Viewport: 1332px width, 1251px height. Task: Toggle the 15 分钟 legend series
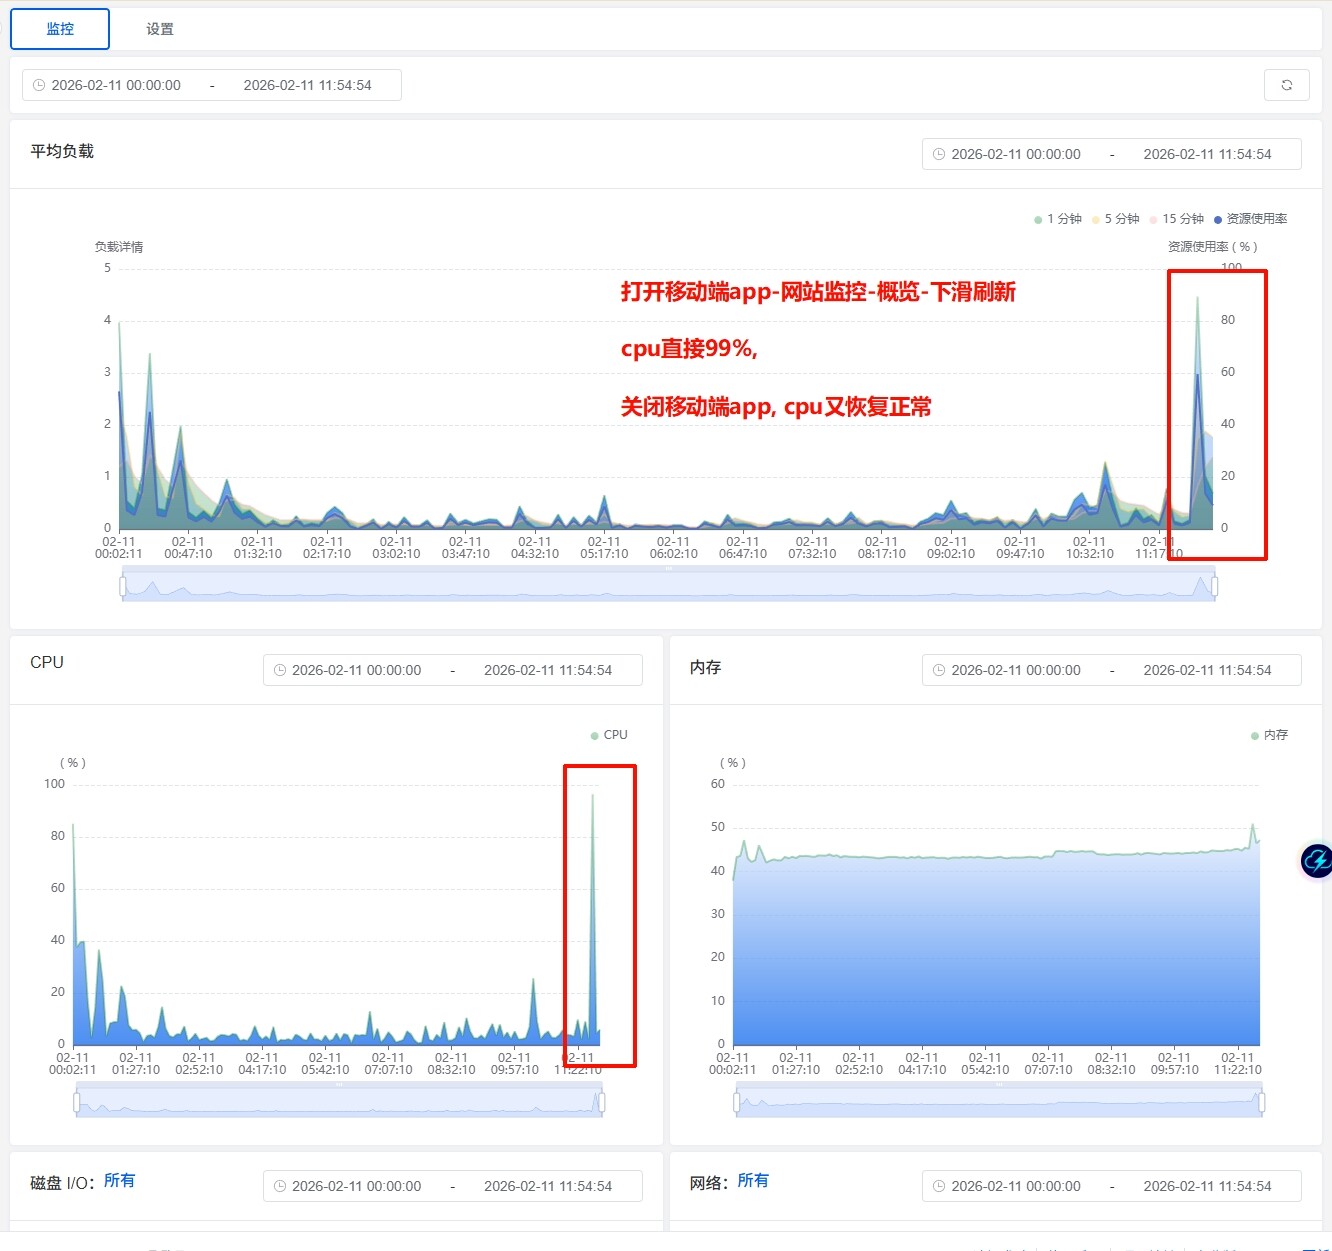(1177, 219)
